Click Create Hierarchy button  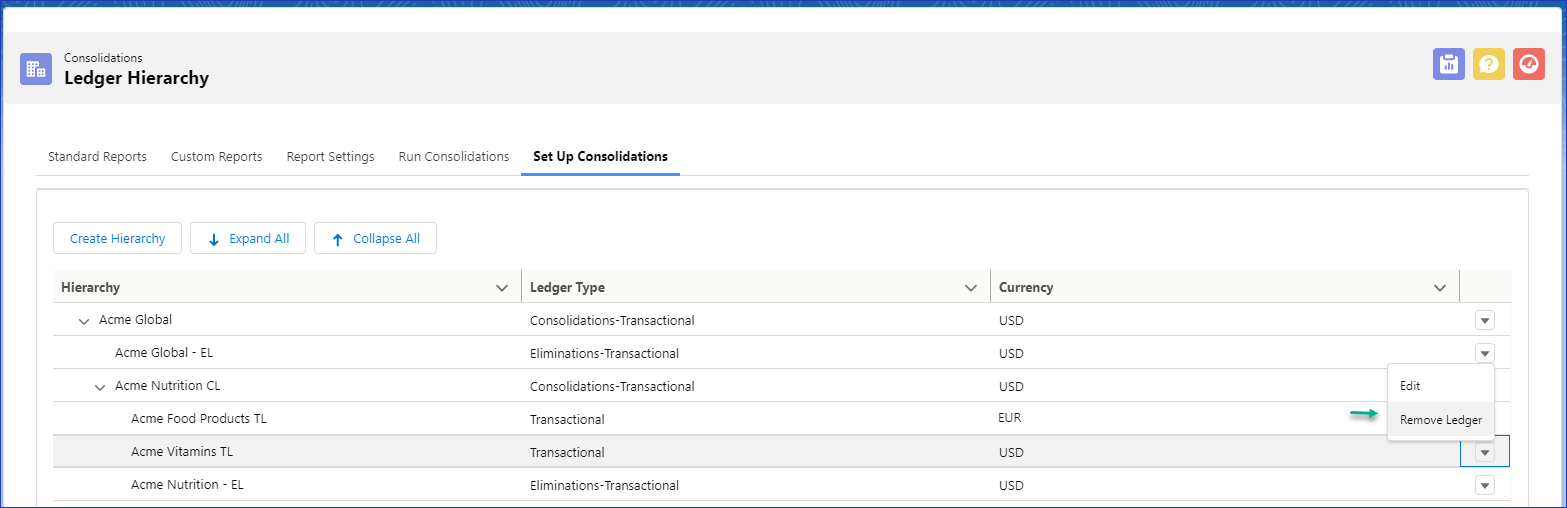coord(117,238)
